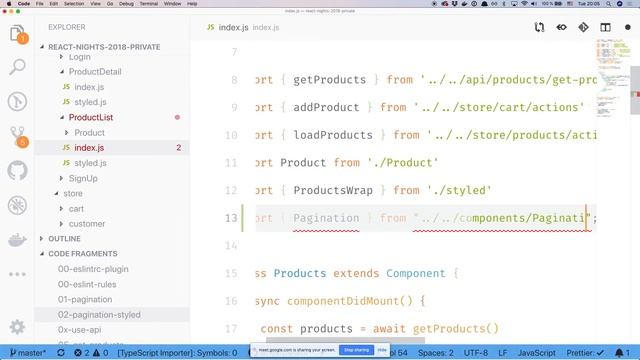This screenshot has height=360, width=640.
Task: Open notifications bell in status bar
Action: point(622,353)
